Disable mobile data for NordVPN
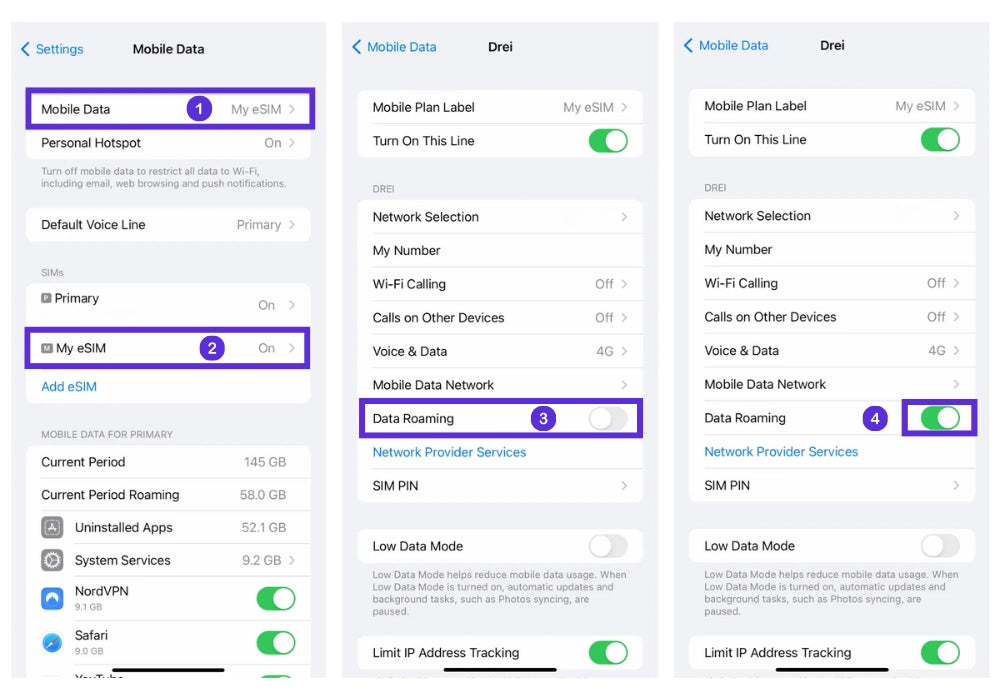1000x700 pixels. (x=276, y=598)
